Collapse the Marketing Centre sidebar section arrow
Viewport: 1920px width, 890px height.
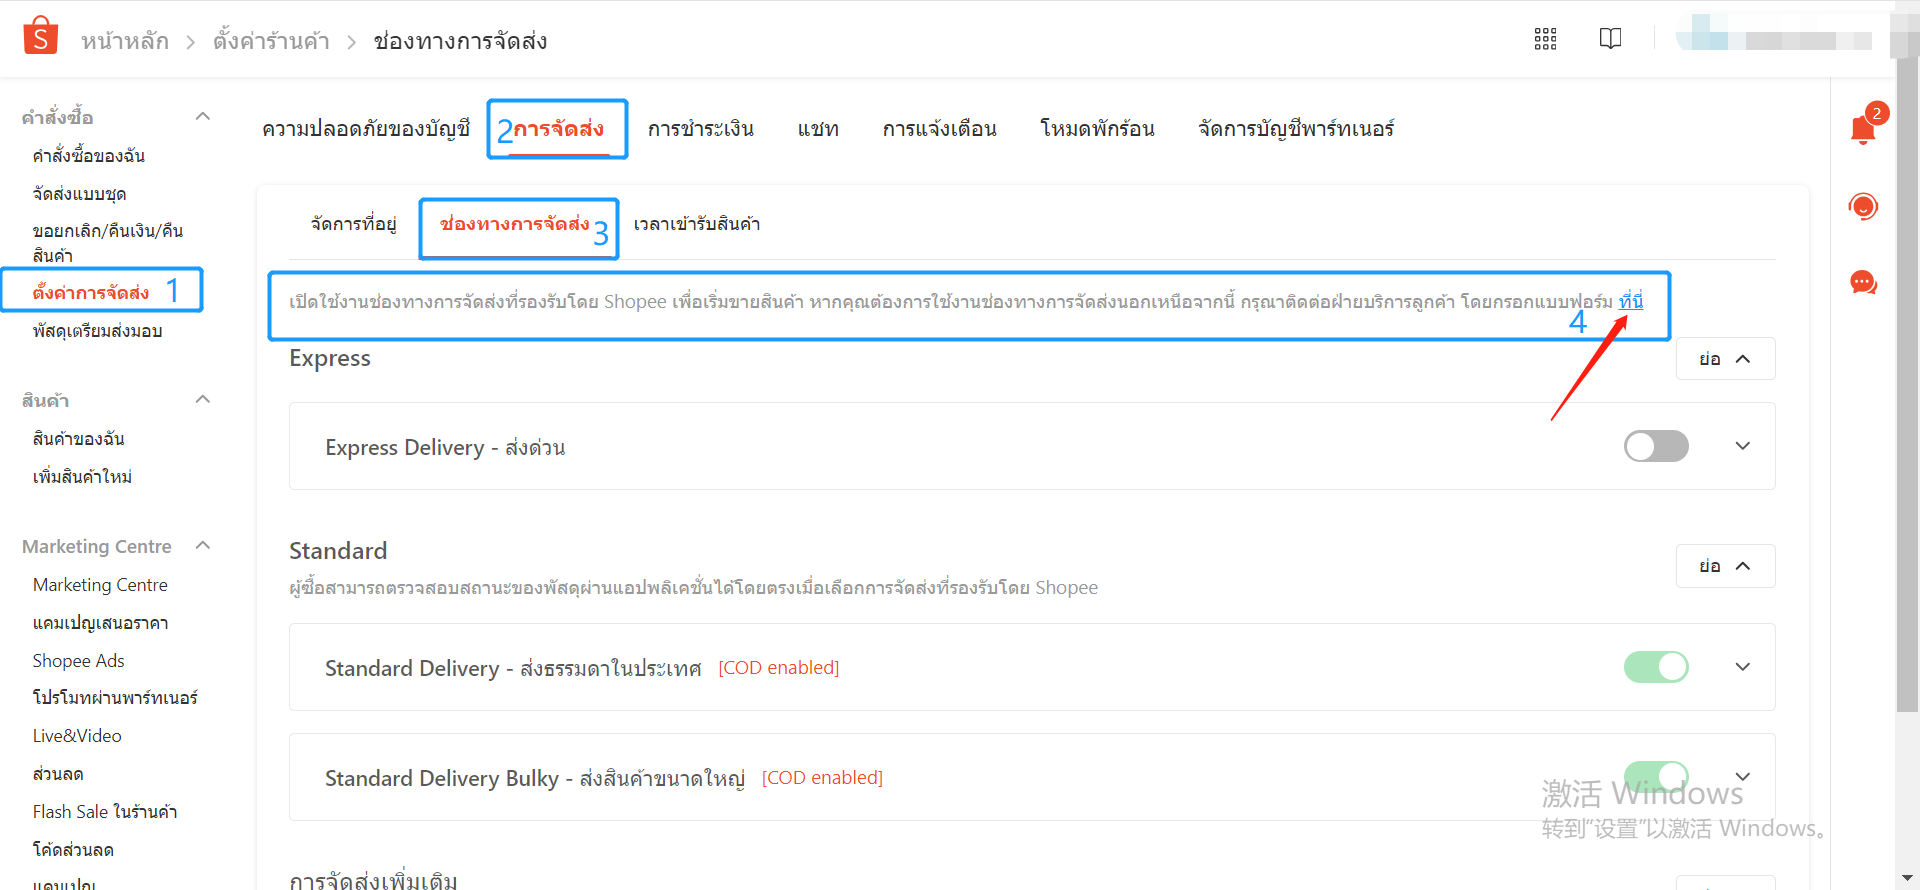(x=203, y=546)
